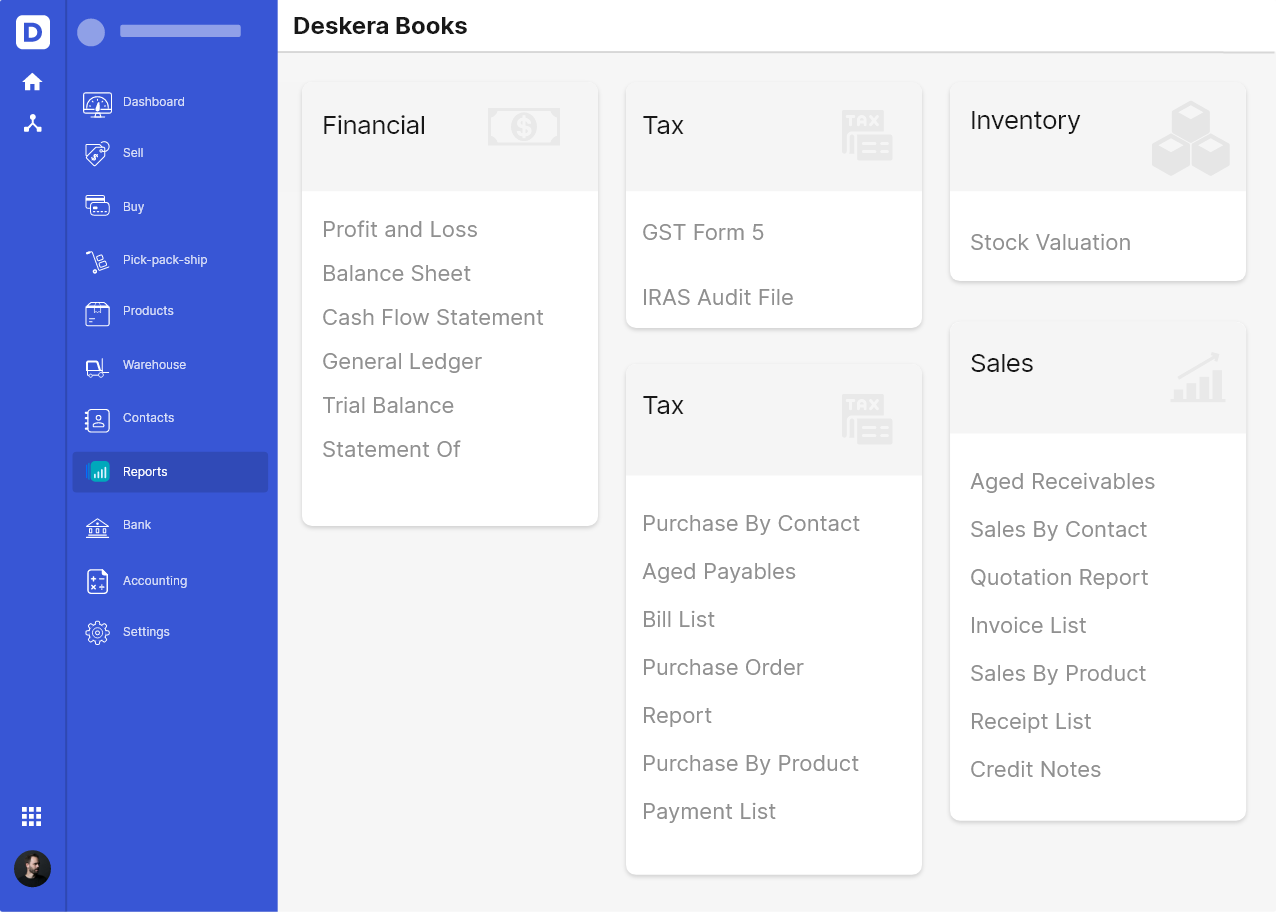Open the Dashboard menu item
This screenshot has width=1276, height=912.
[x=170, y=102]
